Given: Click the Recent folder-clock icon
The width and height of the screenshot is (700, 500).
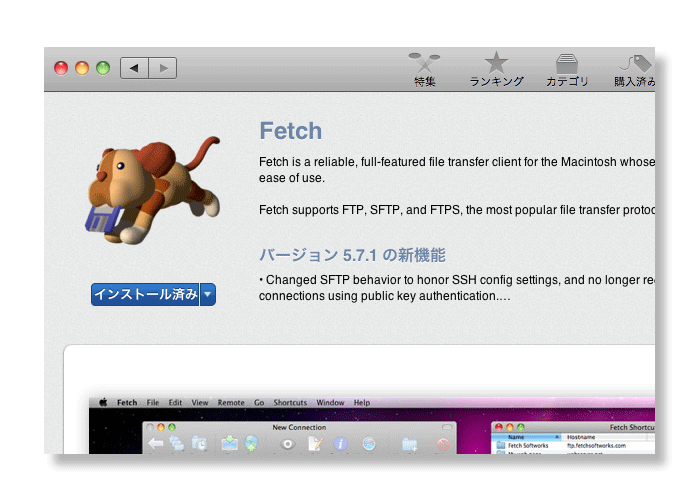Looking at the screenshot, I should [x=199, y=444].
